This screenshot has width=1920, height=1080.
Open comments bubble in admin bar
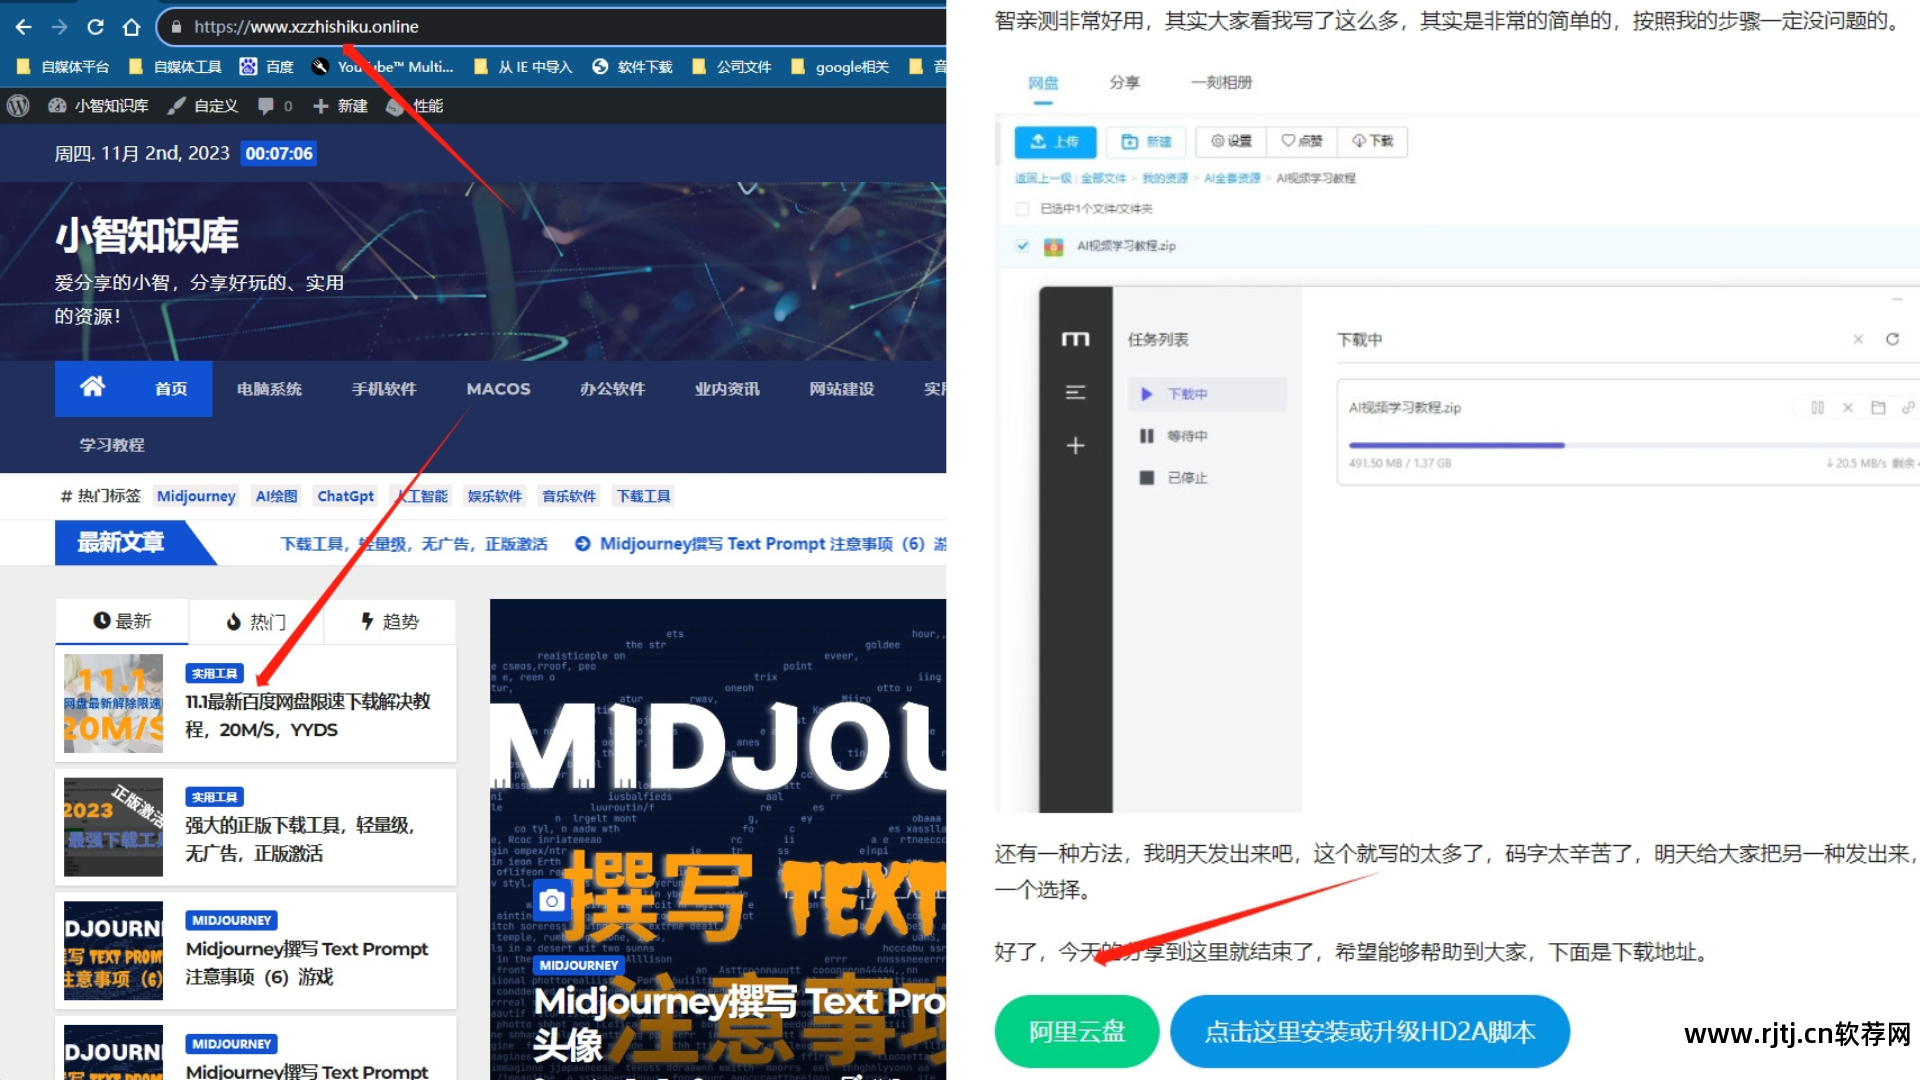click(275, 106)
